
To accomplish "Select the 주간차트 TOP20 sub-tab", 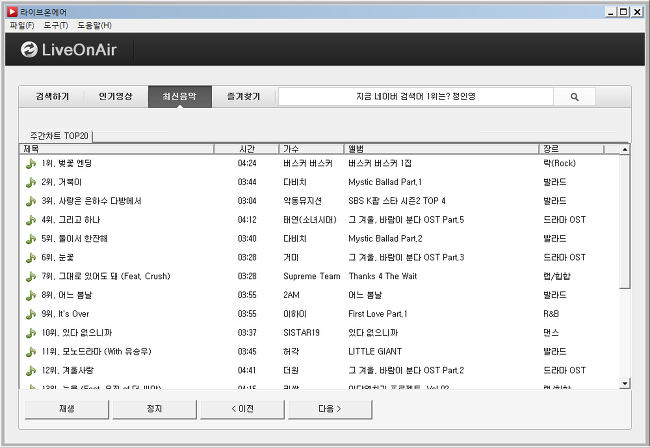I will 59,136.
